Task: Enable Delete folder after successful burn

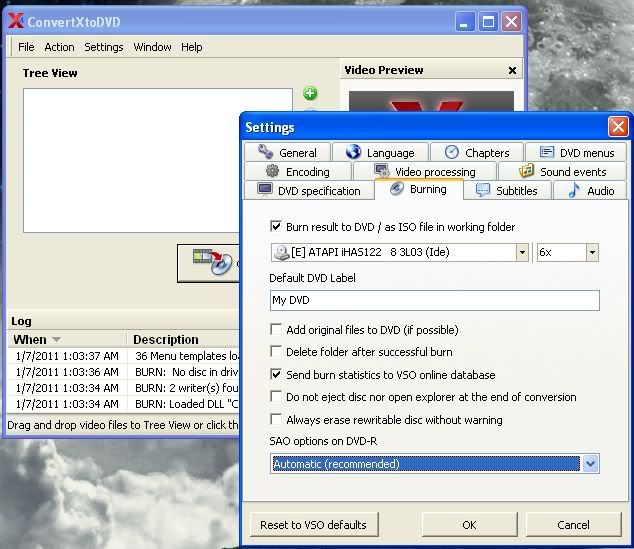Action: 276,351
